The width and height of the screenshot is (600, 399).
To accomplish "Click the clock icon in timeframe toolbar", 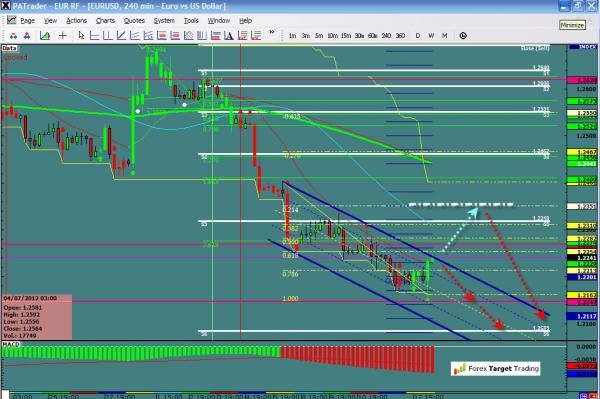I will [x=463, y=36].
